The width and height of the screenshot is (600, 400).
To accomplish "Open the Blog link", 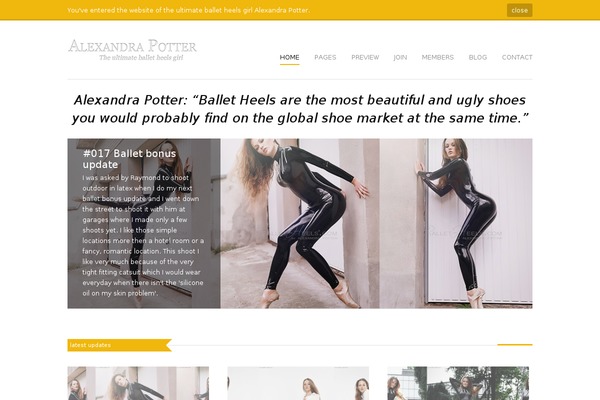I will (478, 57).
